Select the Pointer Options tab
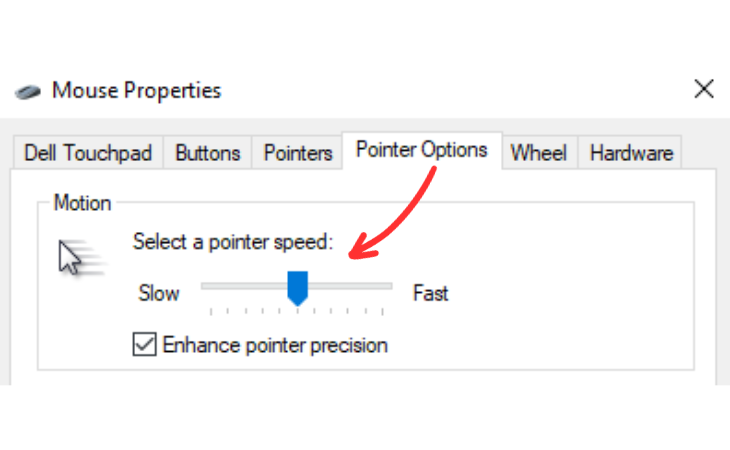The image size is (730, 450). (x=422, y=150)
